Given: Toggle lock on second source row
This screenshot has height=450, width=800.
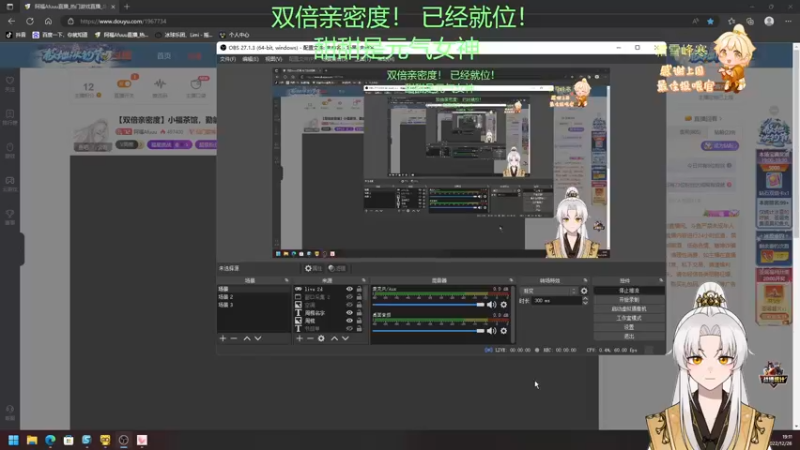Looking at the screenshot, I should [x=359, y=297].
